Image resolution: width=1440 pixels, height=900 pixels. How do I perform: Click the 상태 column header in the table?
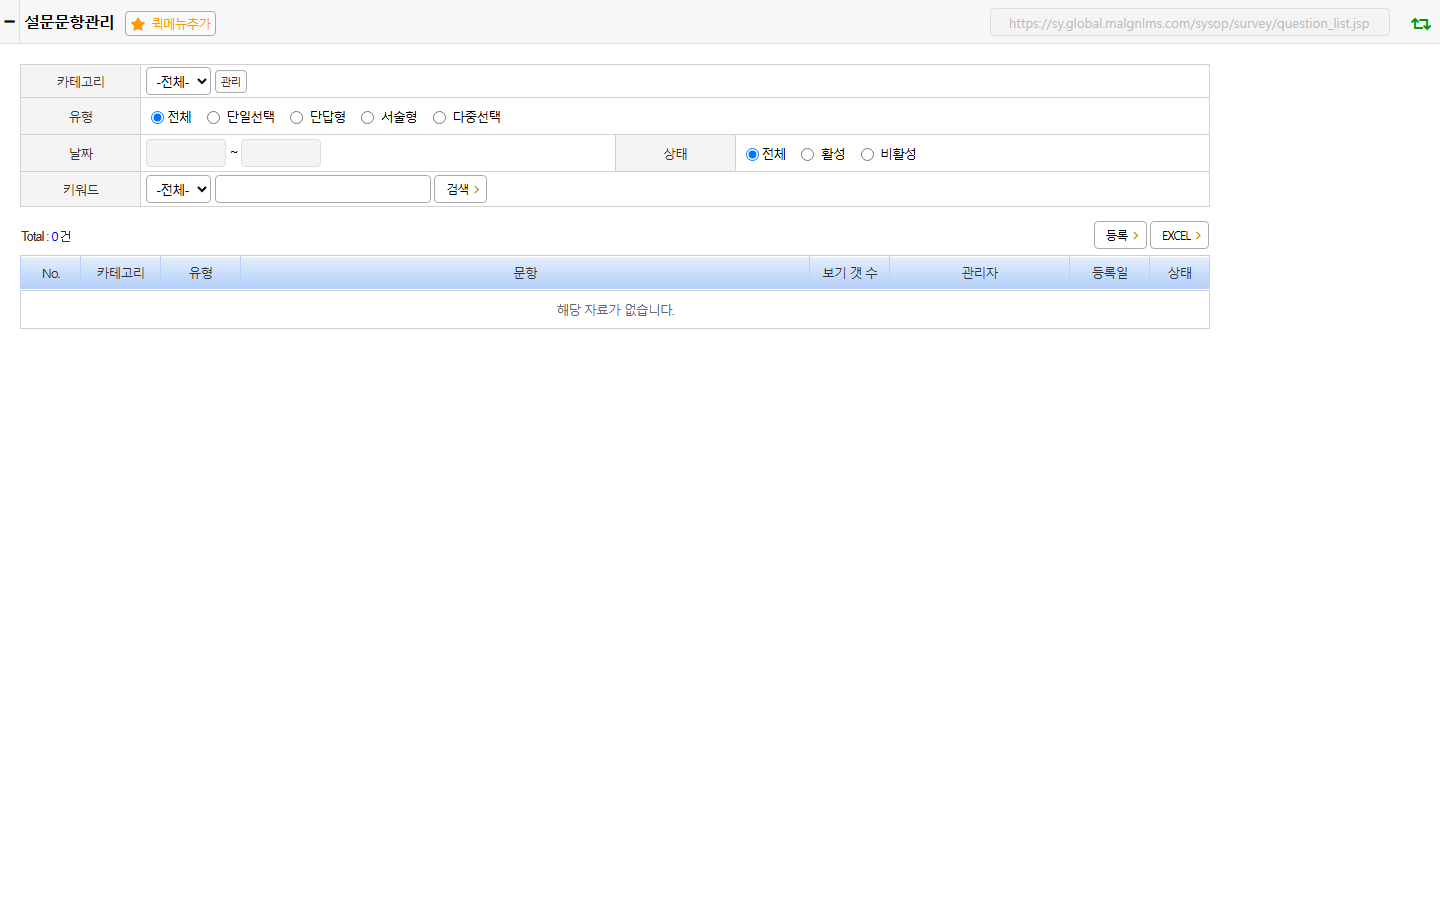(x=1180, y=273)
